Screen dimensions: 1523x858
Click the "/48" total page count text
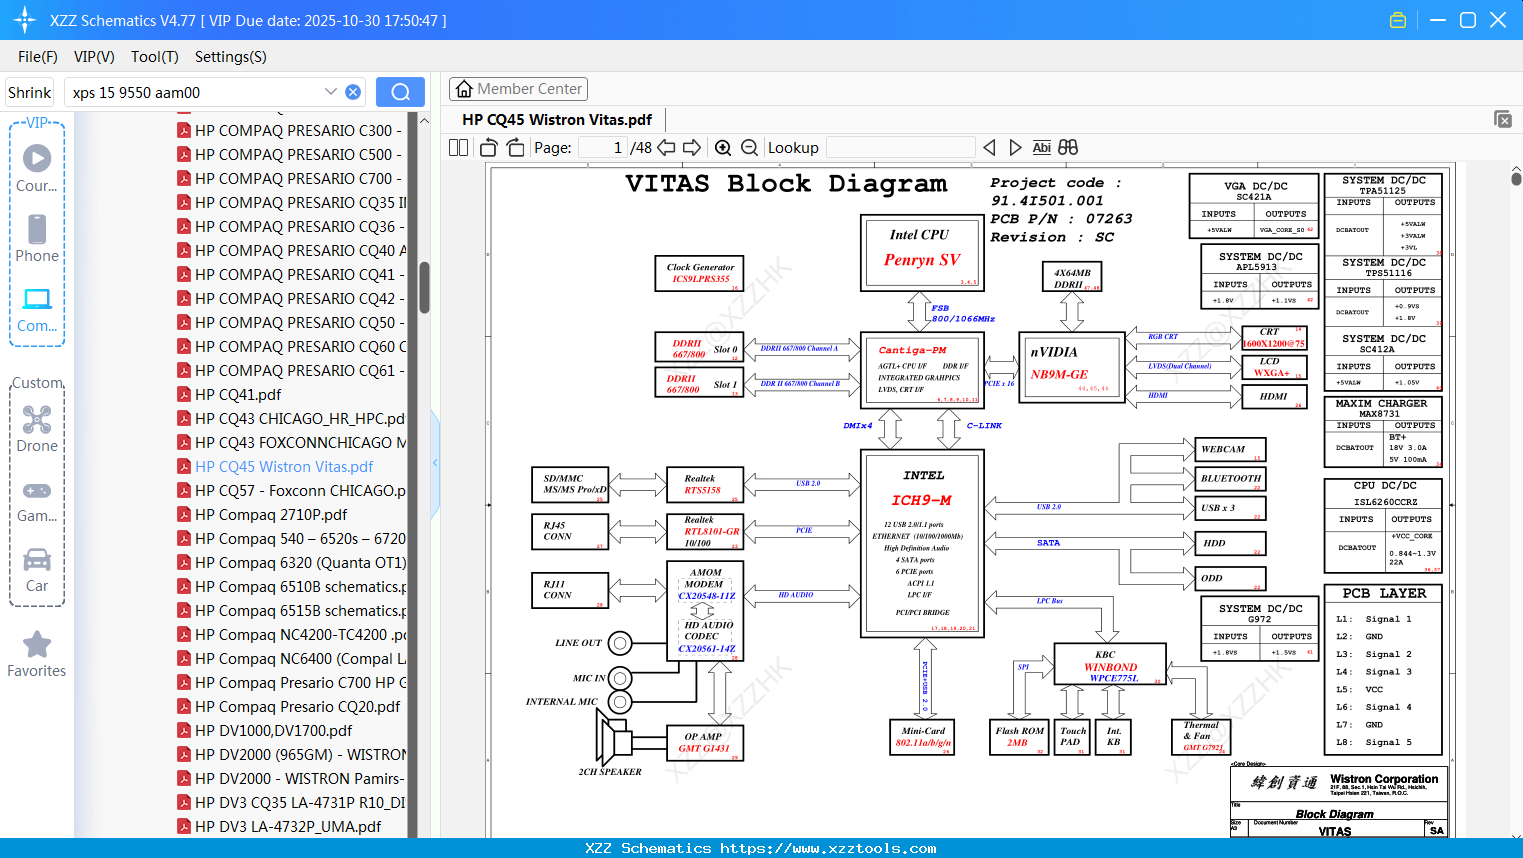[641, 148]
